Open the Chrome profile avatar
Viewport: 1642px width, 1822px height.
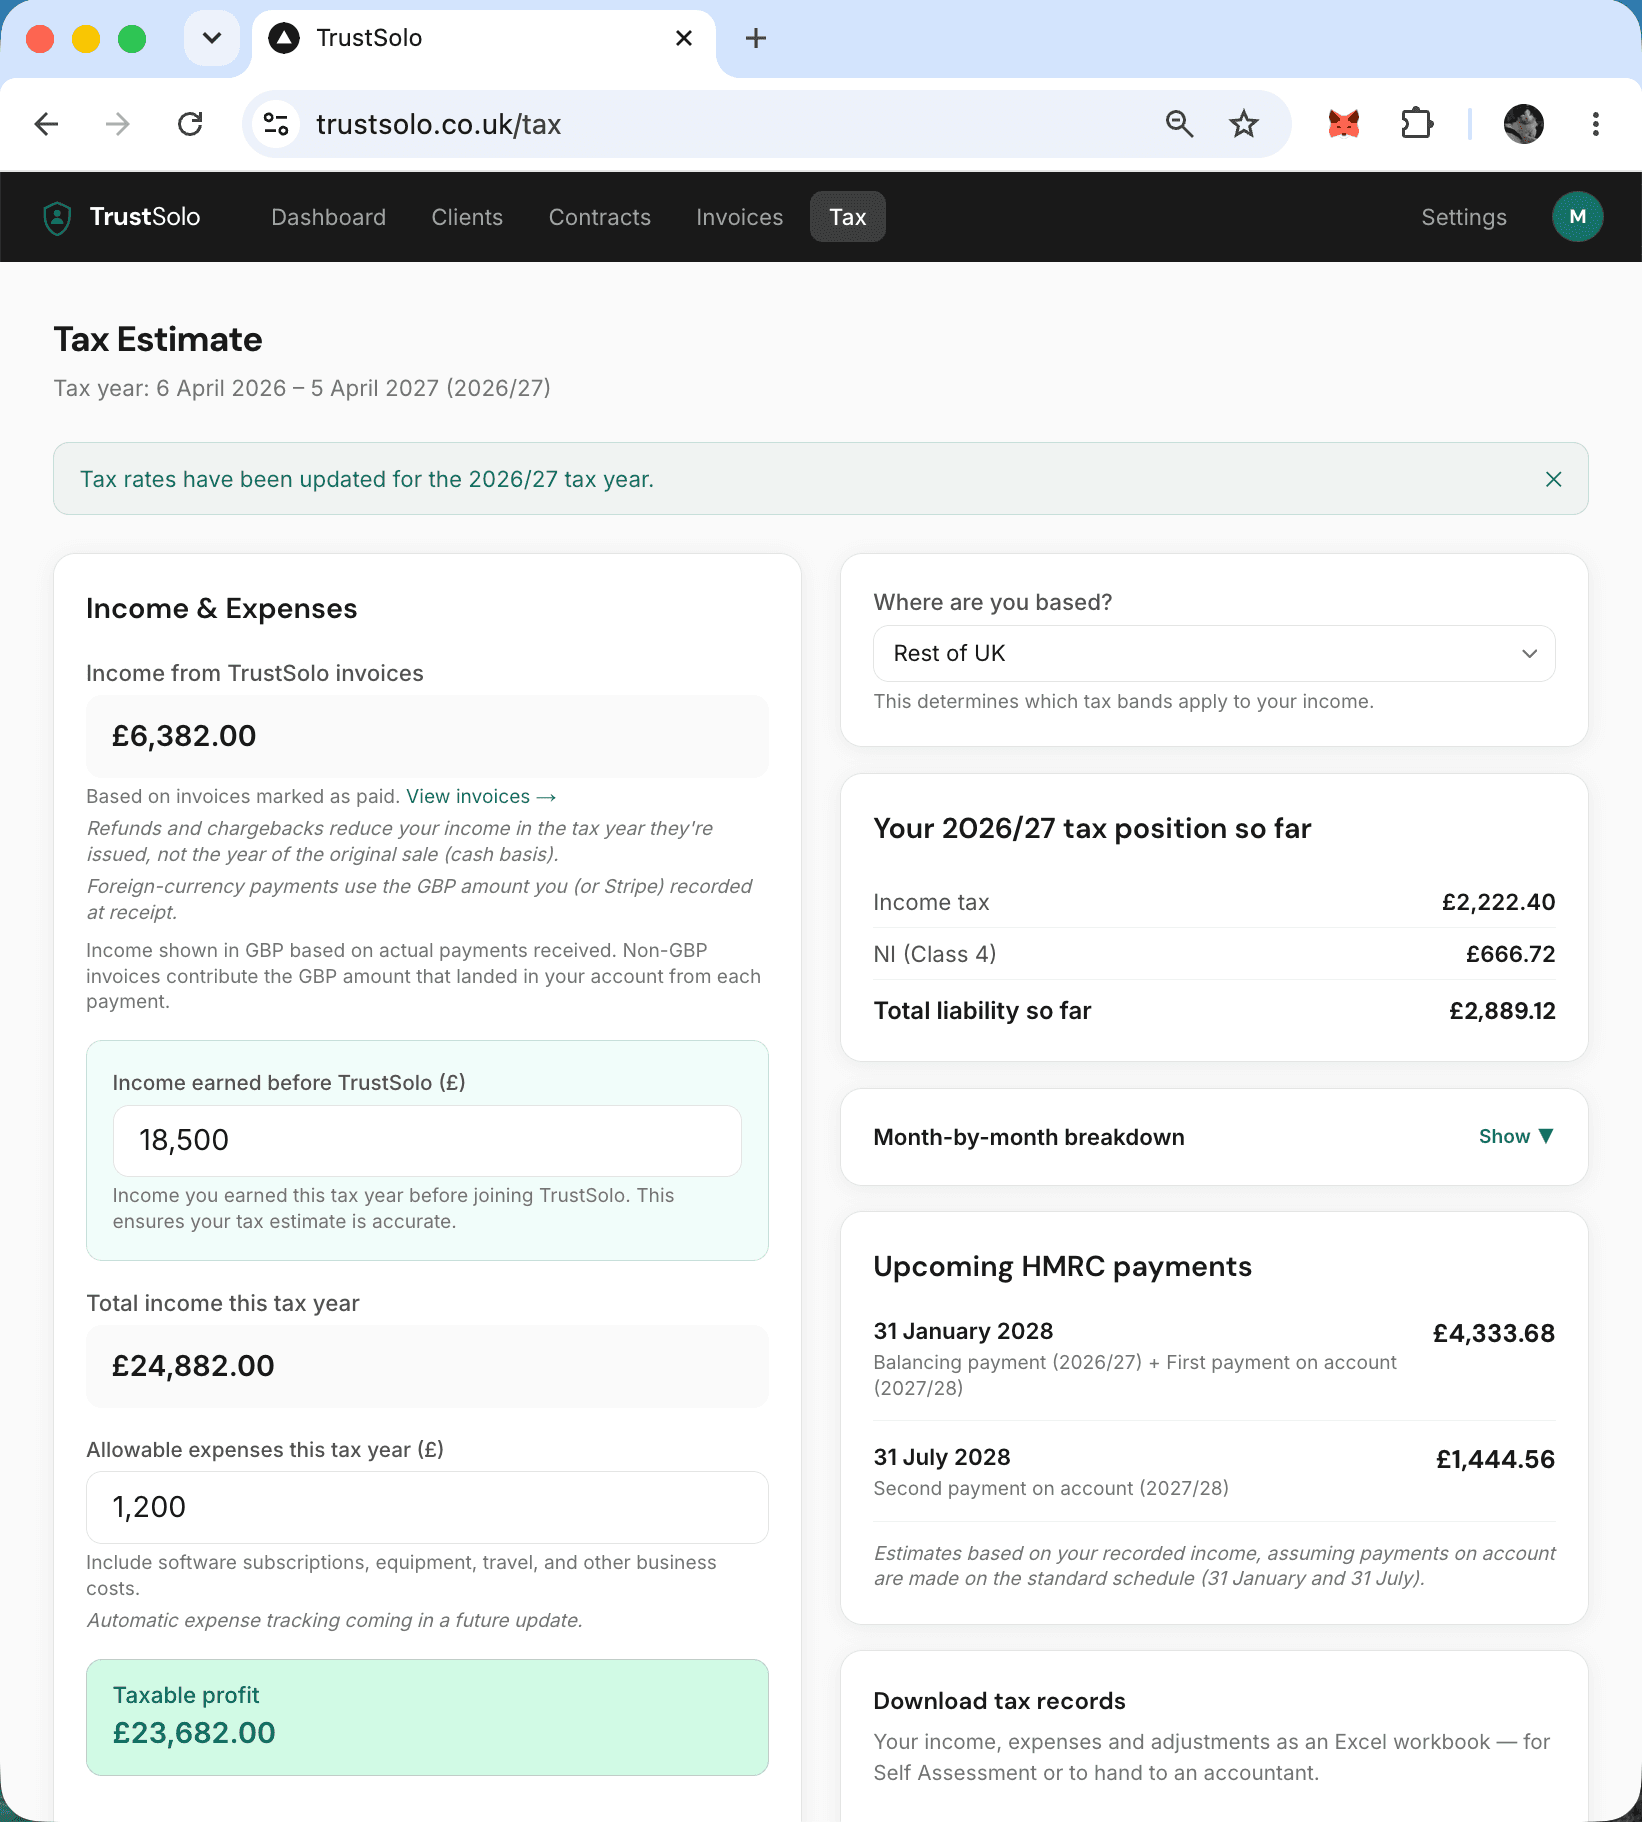[x=1524, y=124]
